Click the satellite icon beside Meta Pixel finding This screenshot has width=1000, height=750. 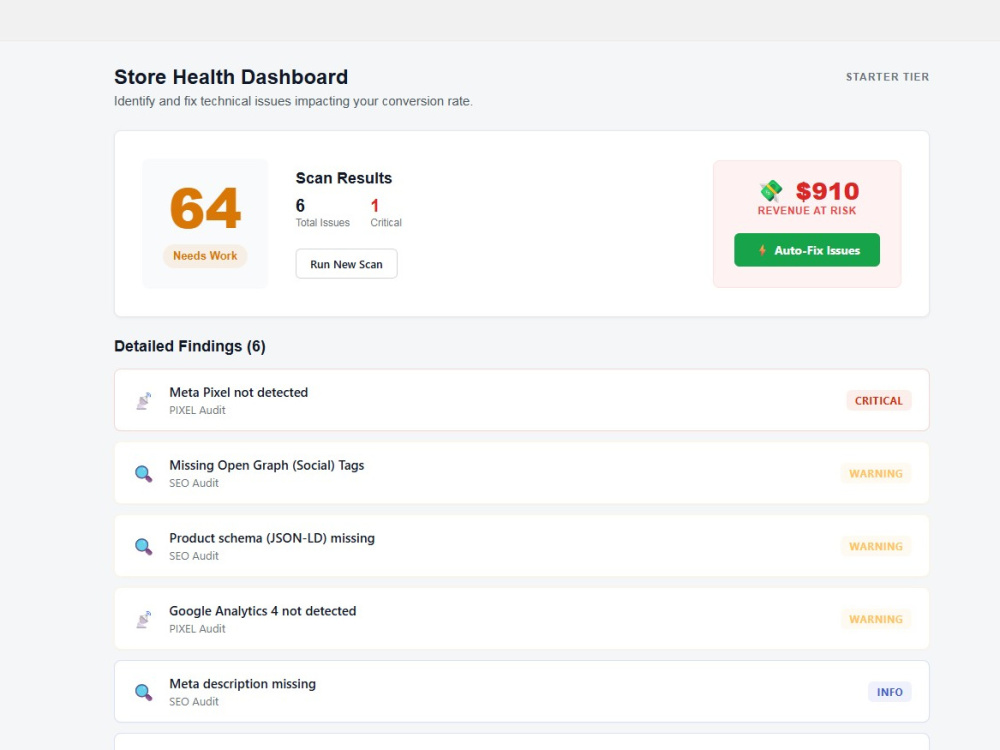pos(143,401)
